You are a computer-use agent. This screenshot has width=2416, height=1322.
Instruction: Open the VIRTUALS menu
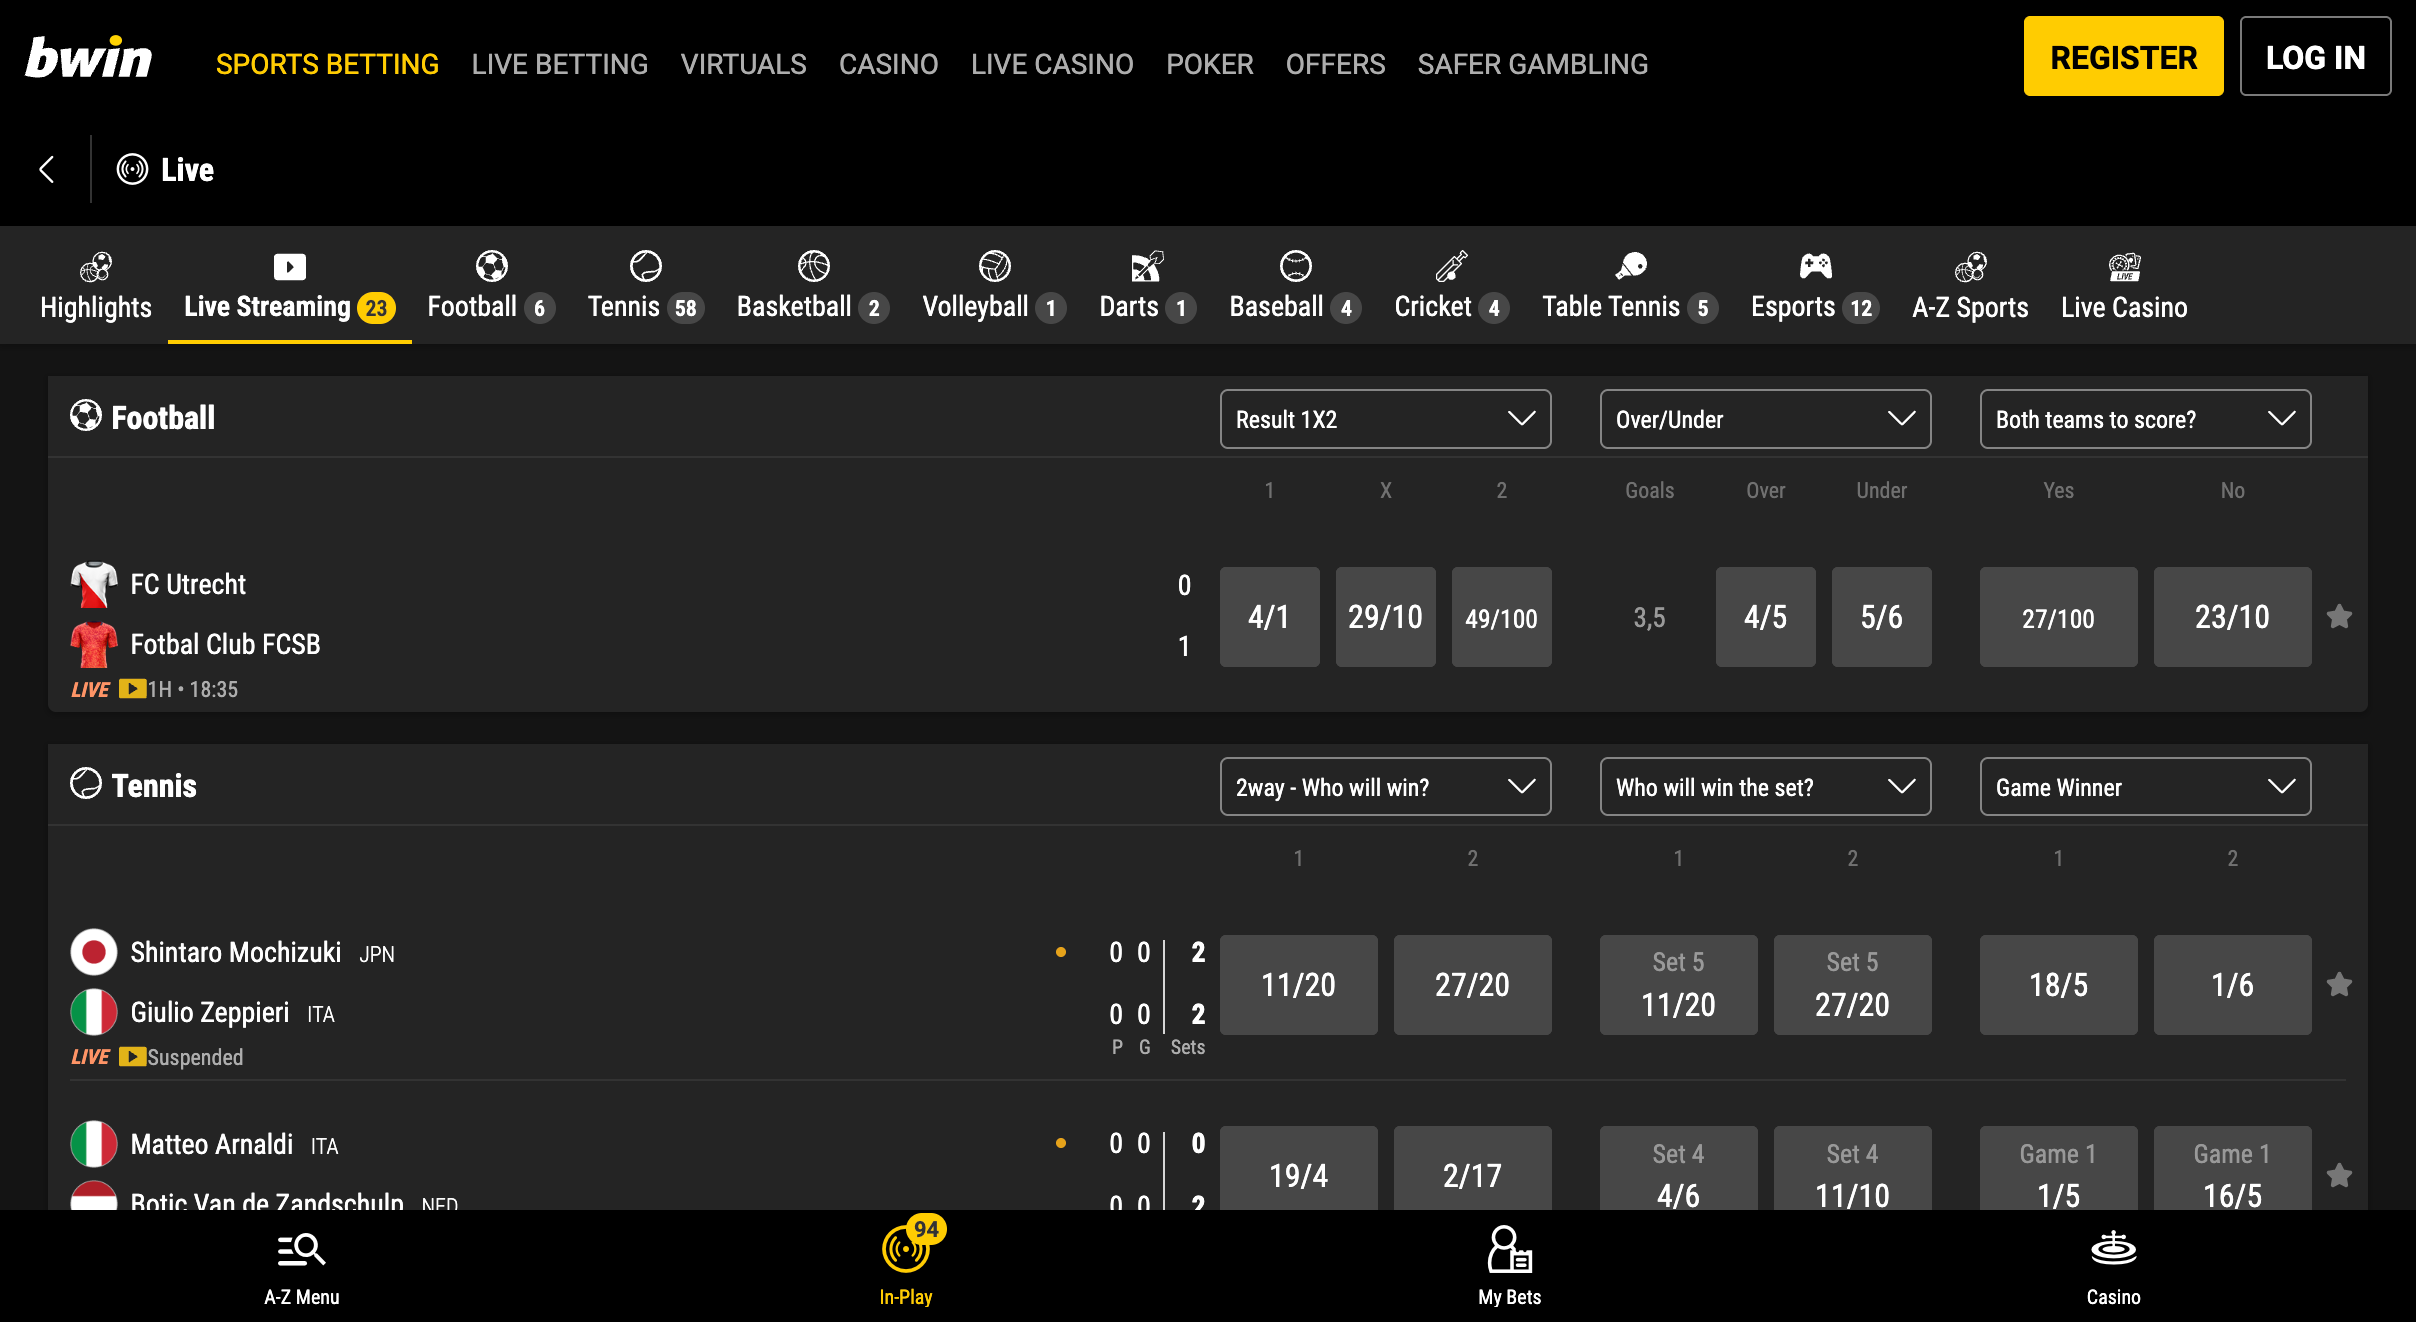pyautogui.click(x=744, y=64)
